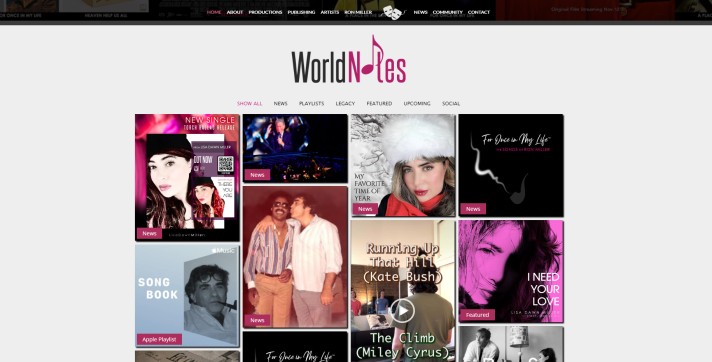
Task: Open the Song Book Apple Music card
Action: point(187,296)
